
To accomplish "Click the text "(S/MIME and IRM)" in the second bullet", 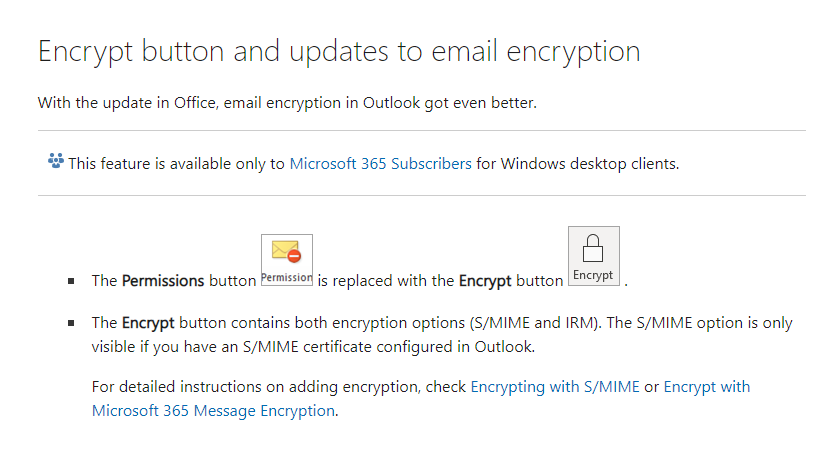I will tap(535, 323).
